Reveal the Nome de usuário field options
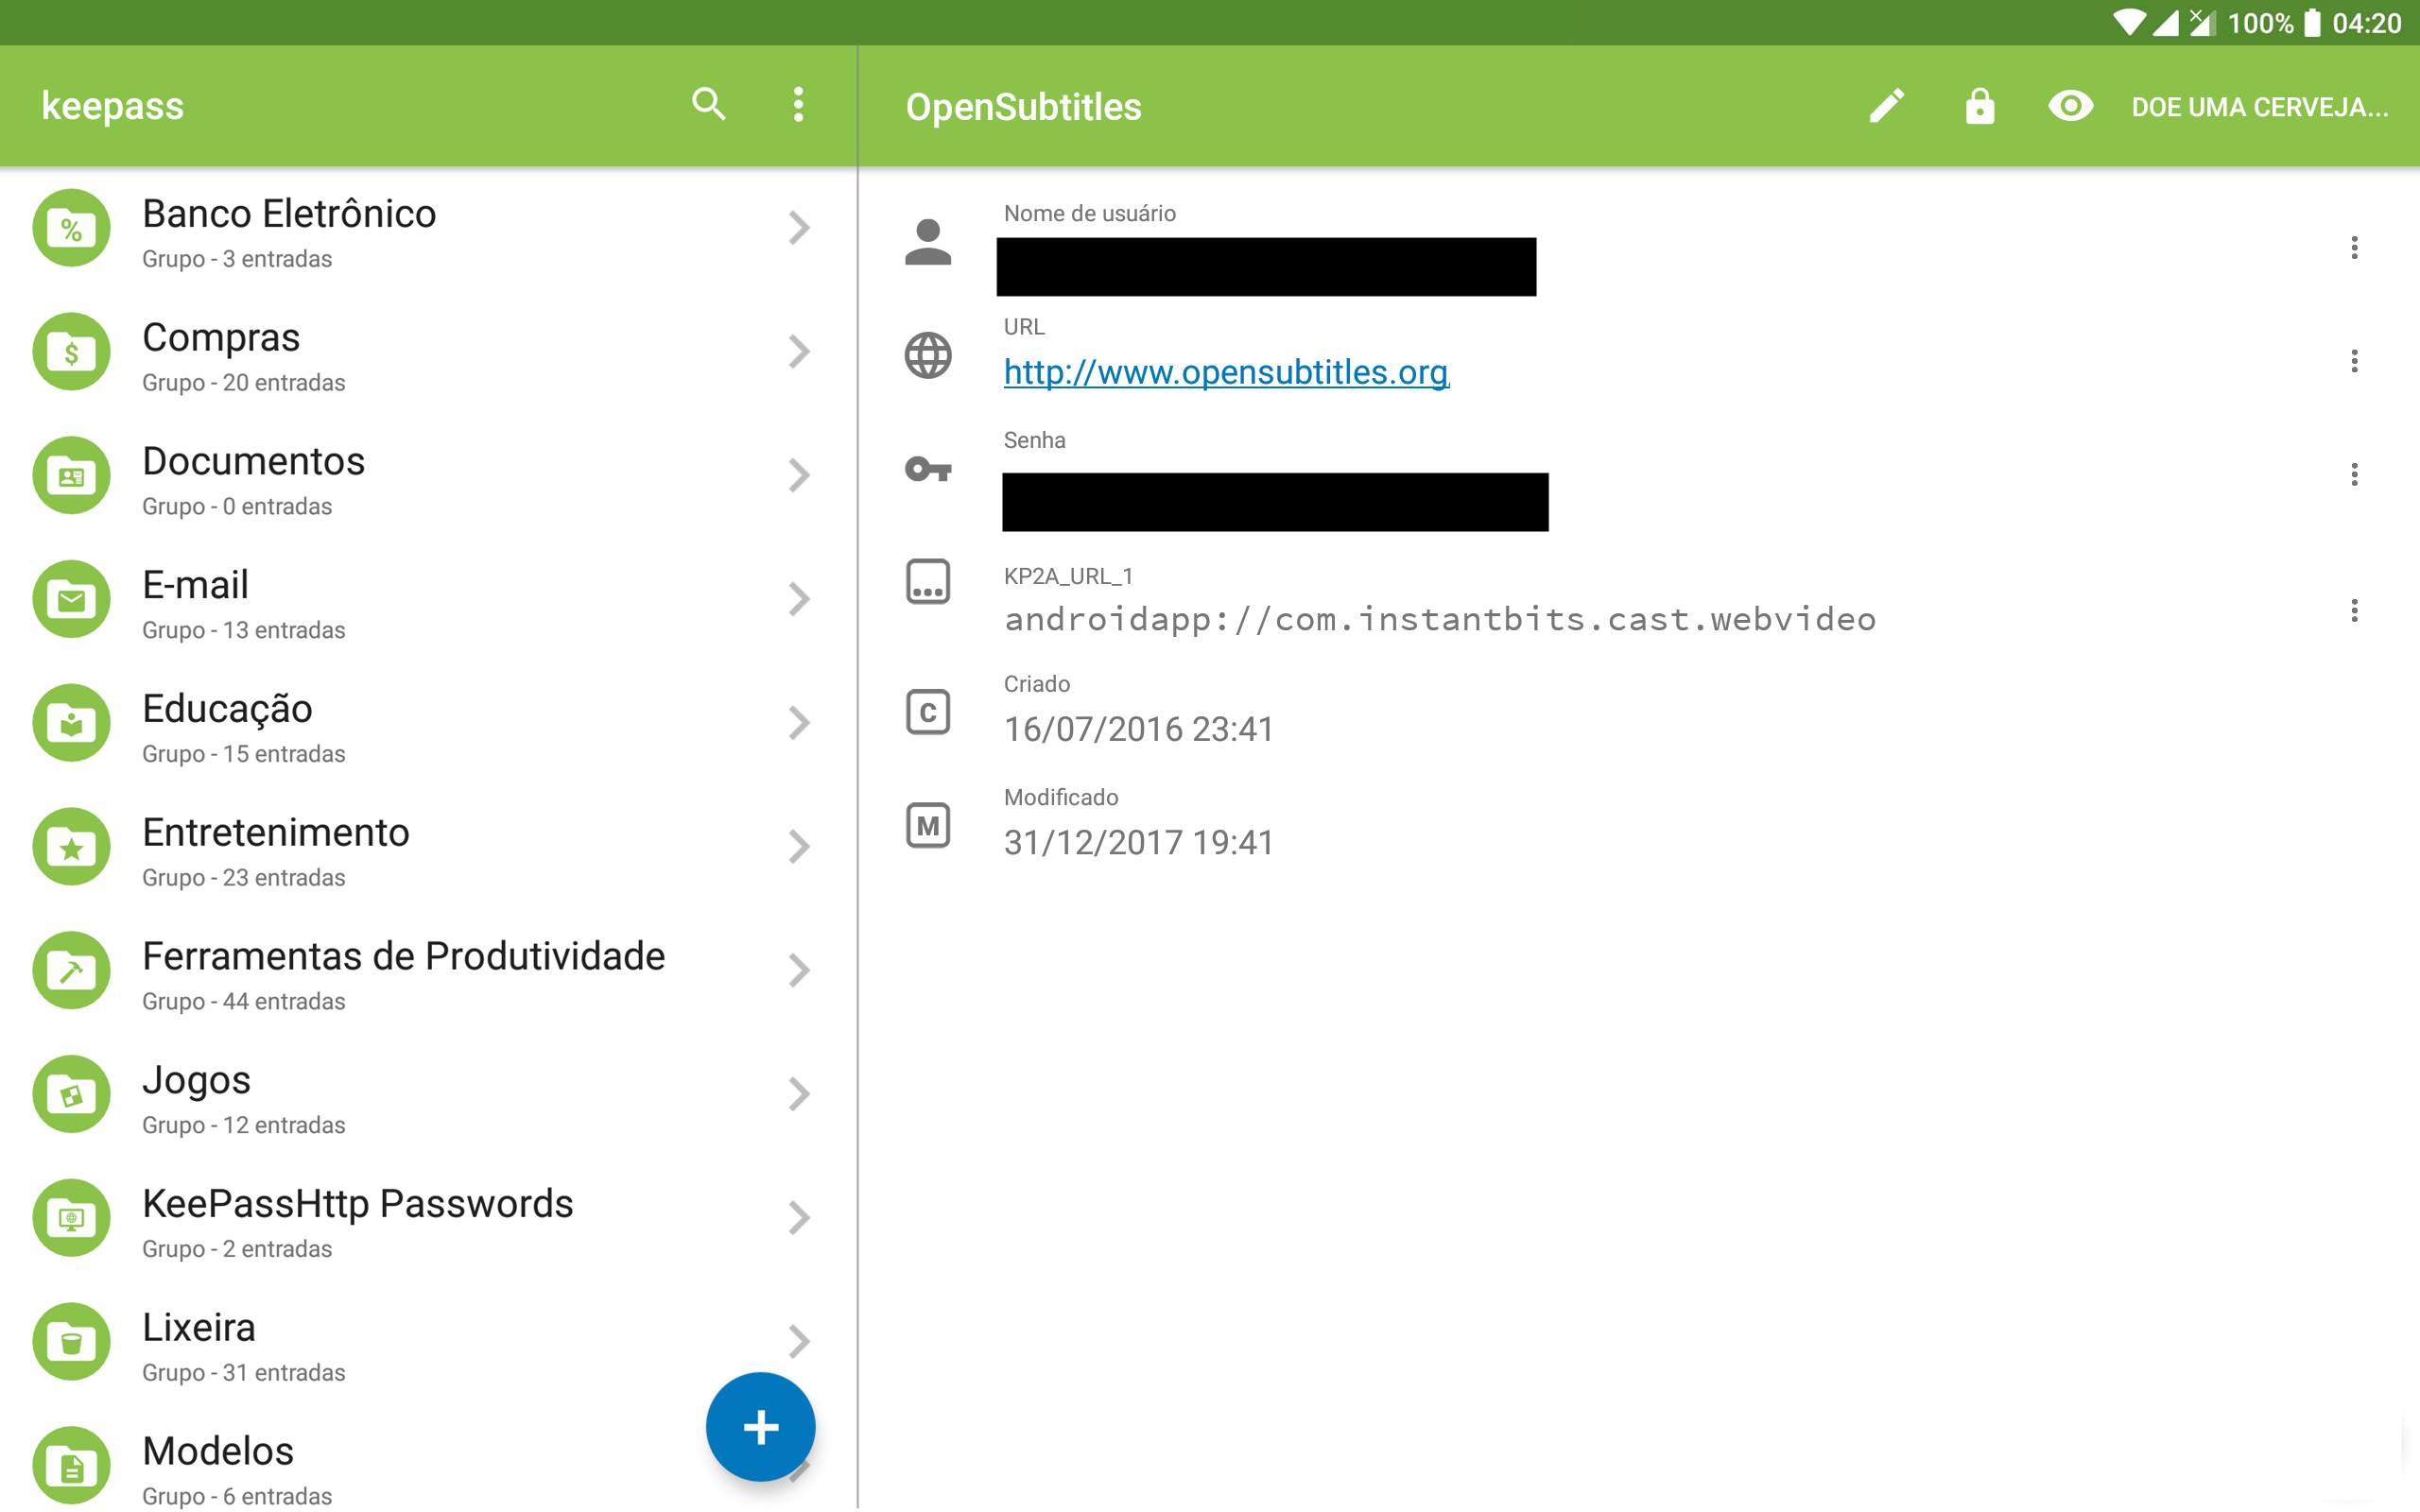This screenshot has height=1512, width=2420. coord(2355,248)
